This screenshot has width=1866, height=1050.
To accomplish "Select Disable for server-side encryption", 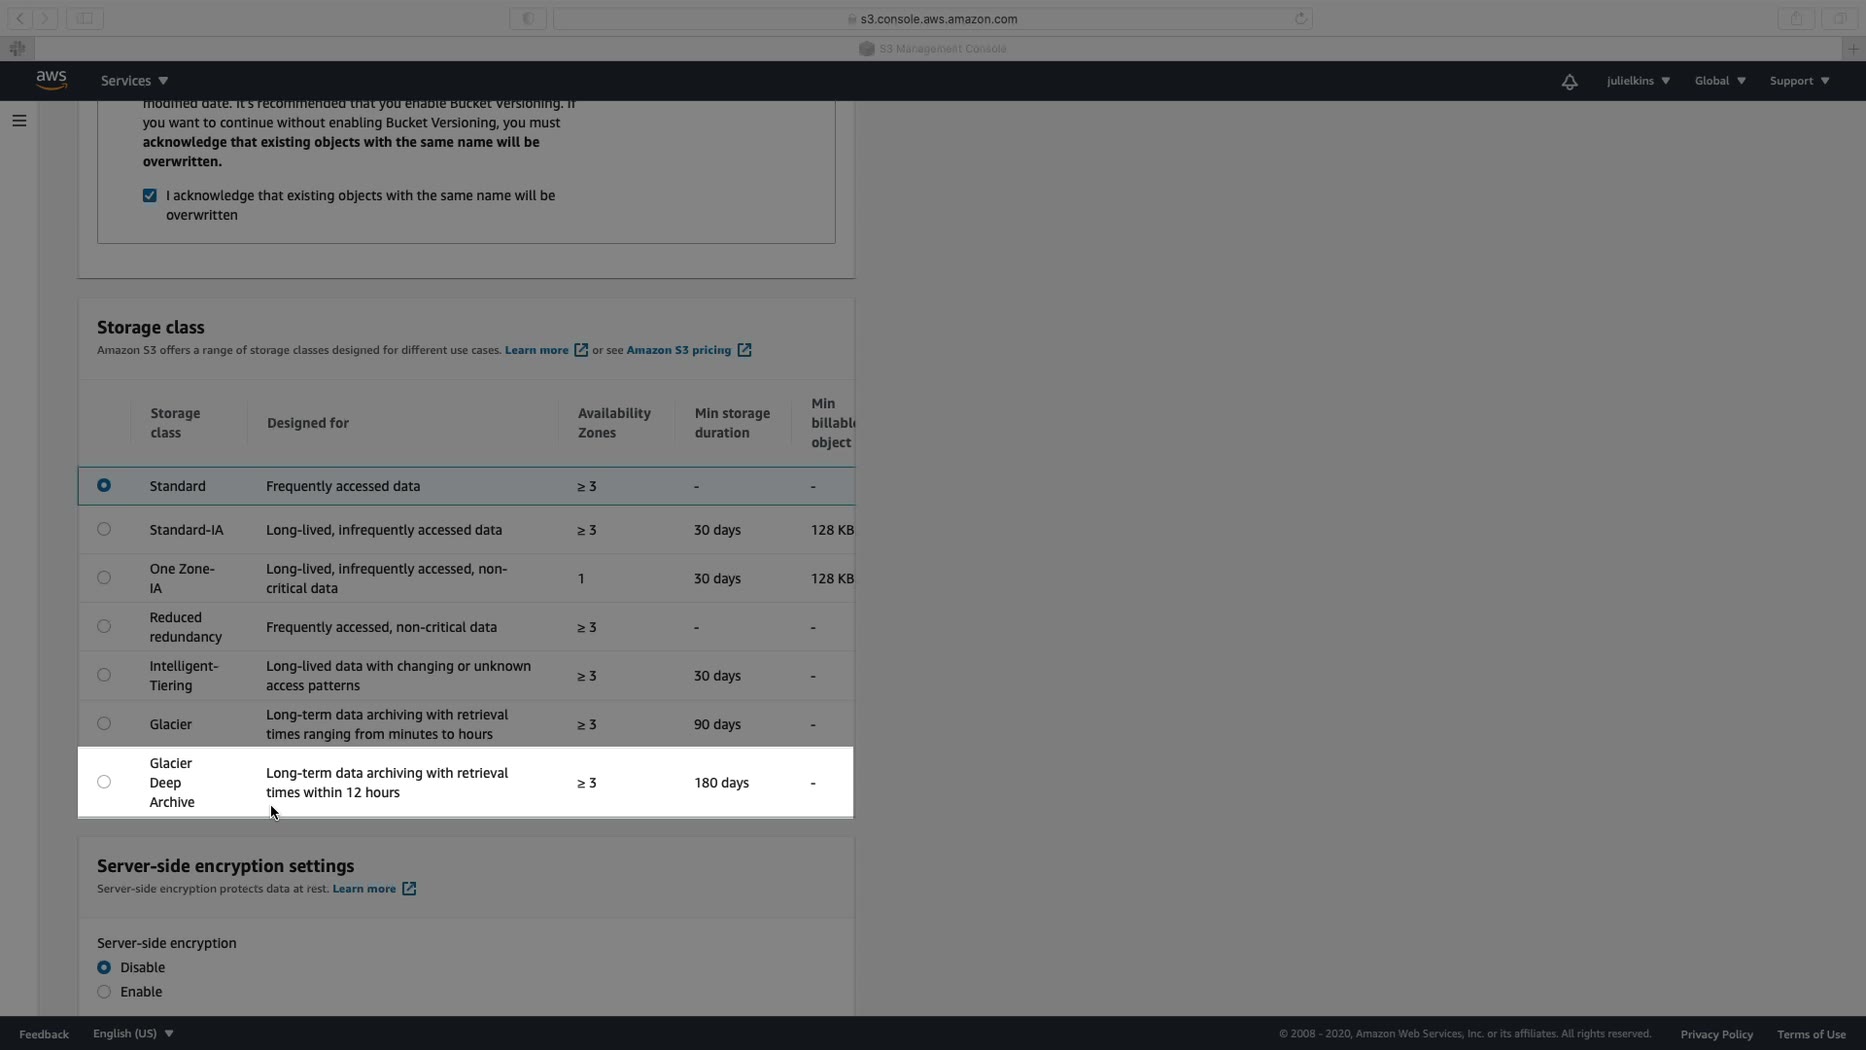I will click(x=104, y=968).
